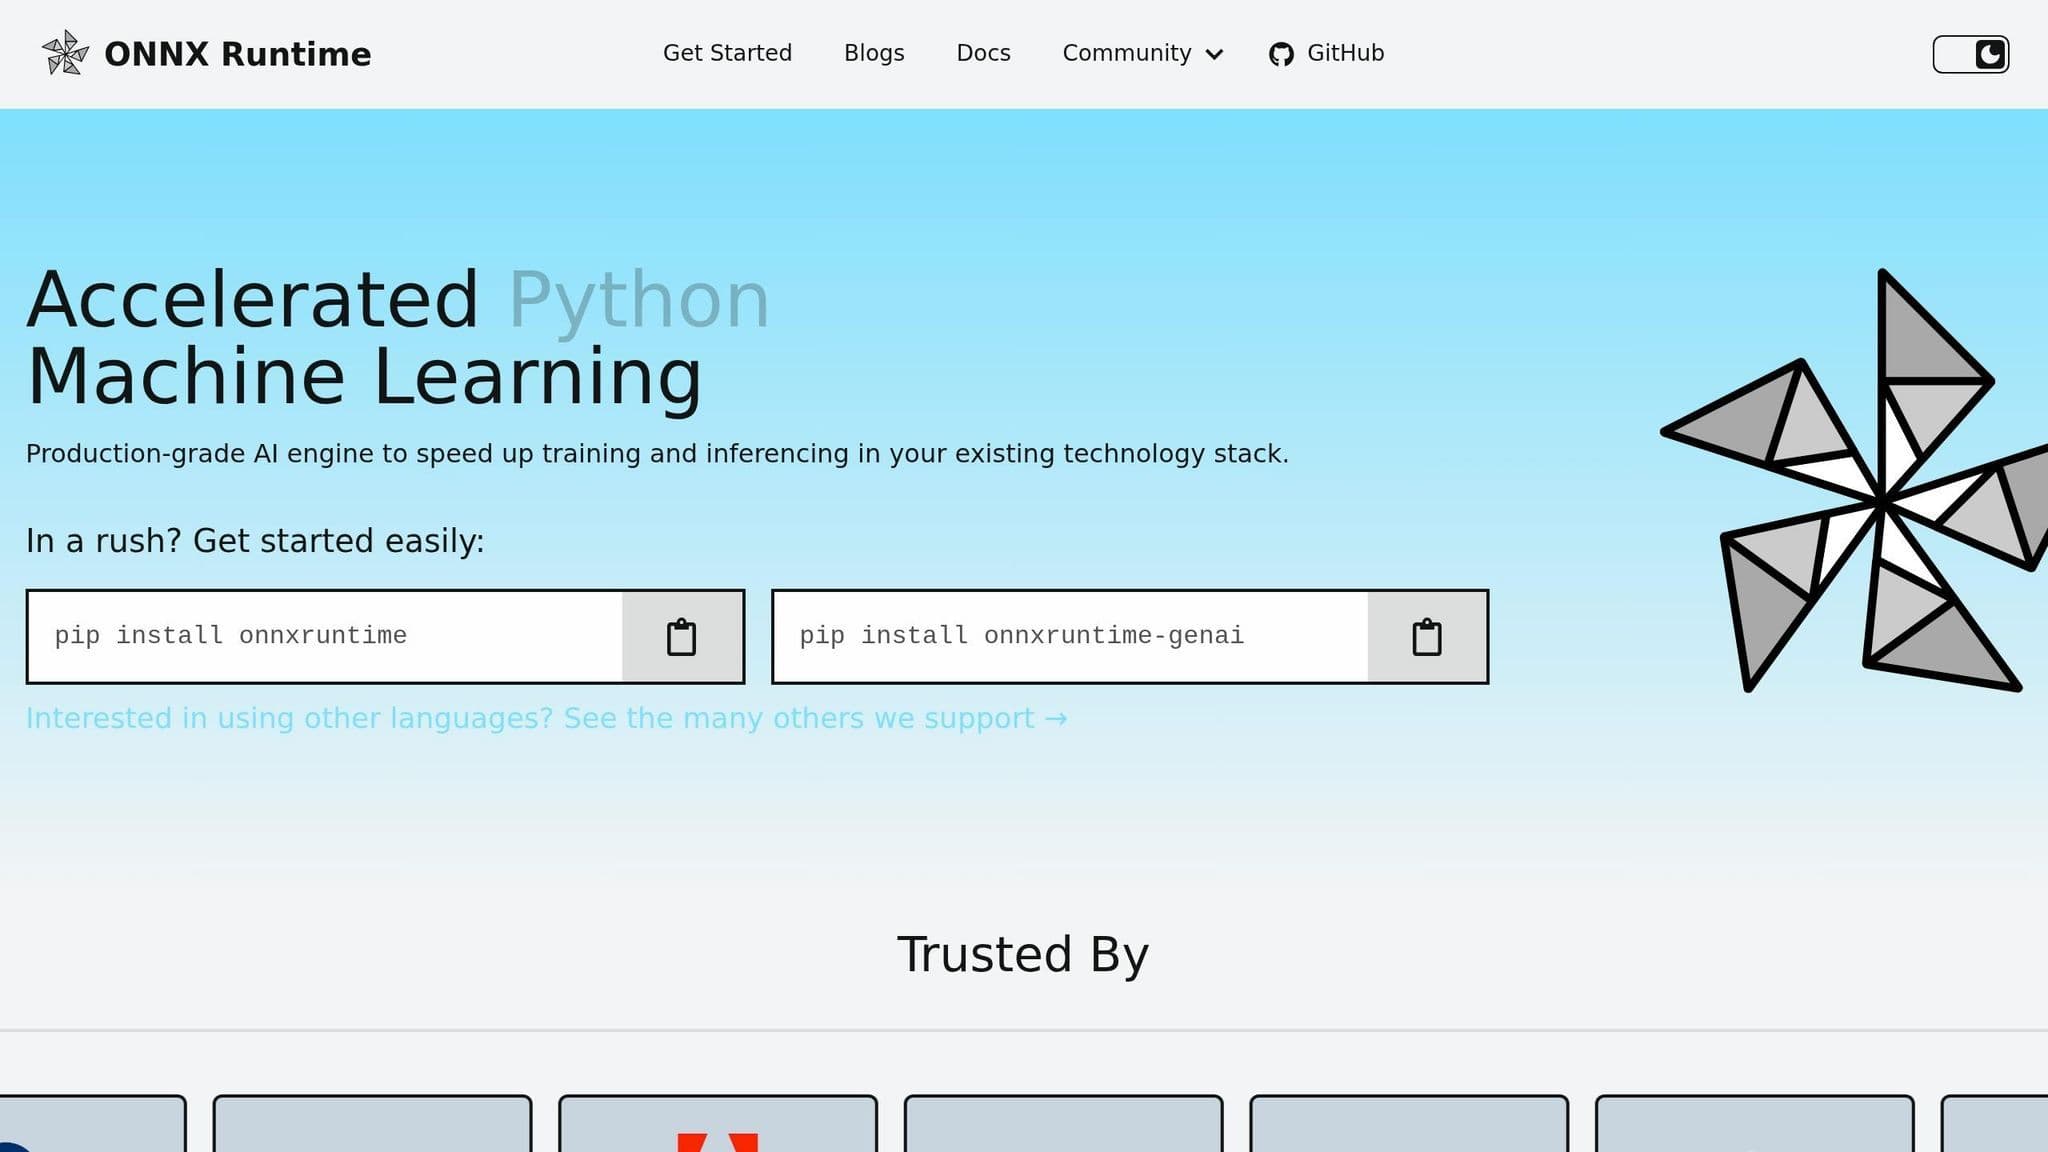Click the pip install onnxruntime command field
2048x1152 pixels.
325,637
